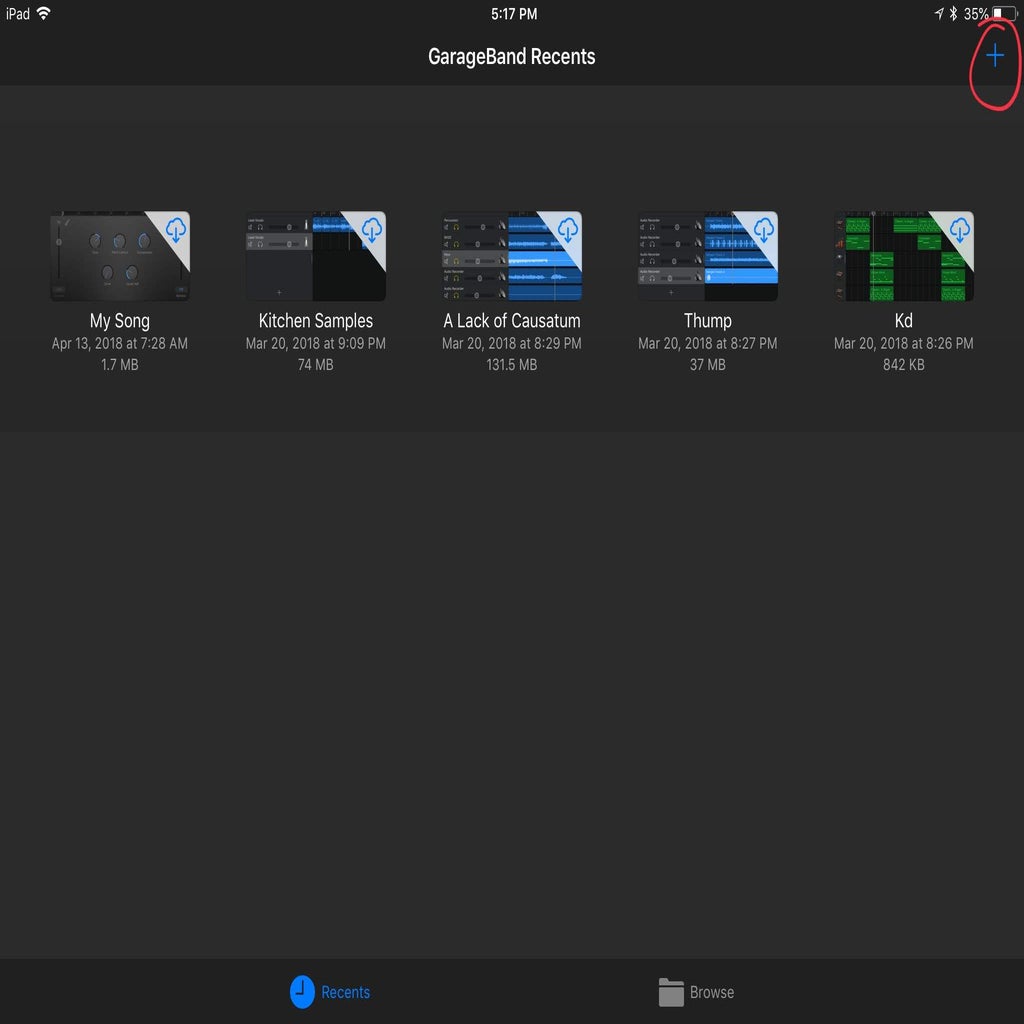This screenshot has height=1024, width=1024.
Task: Tap the battery indicator in status bar
Action: click(x=1004, y=14)
